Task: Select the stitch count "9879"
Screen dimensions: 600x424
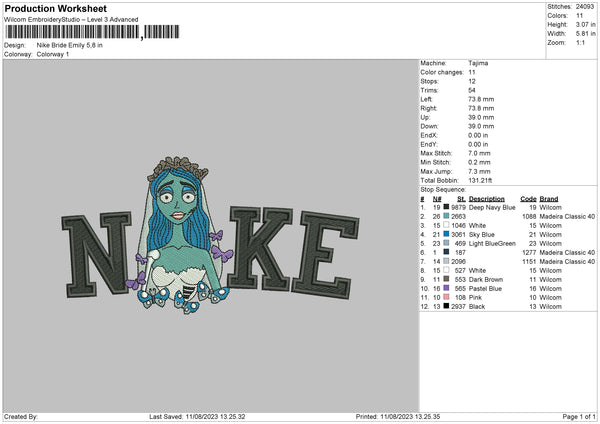Action: [x=458, y=207]
